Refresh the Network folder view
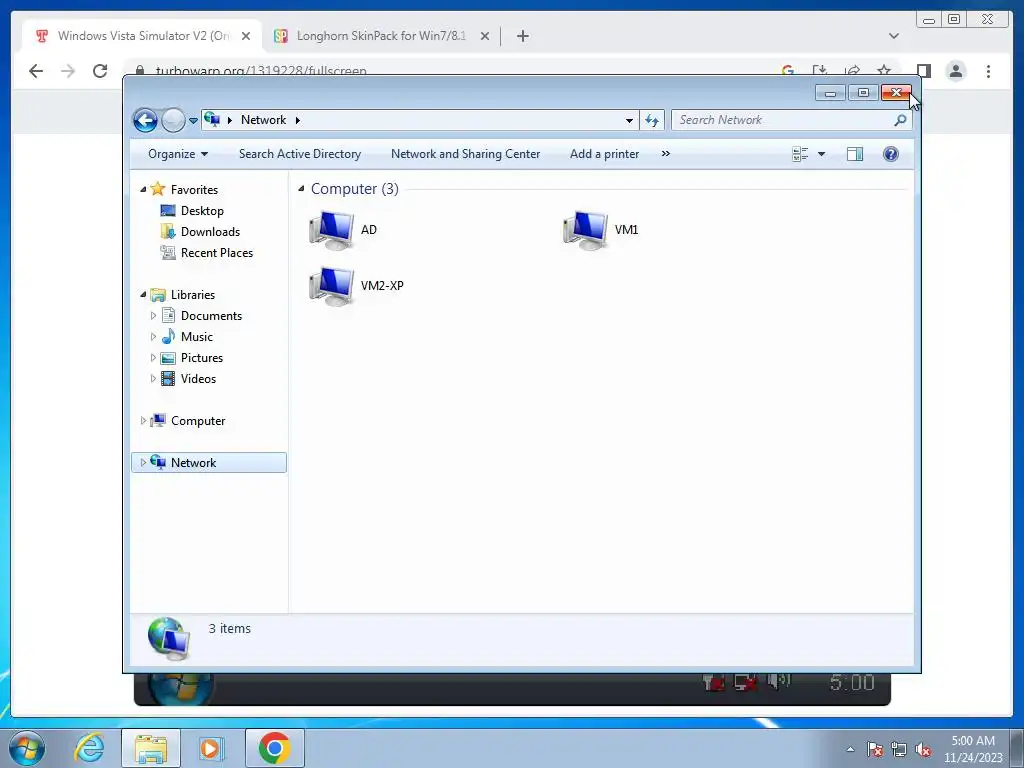The width and height of the screenshot is (1024, 768). coord(652,120)
